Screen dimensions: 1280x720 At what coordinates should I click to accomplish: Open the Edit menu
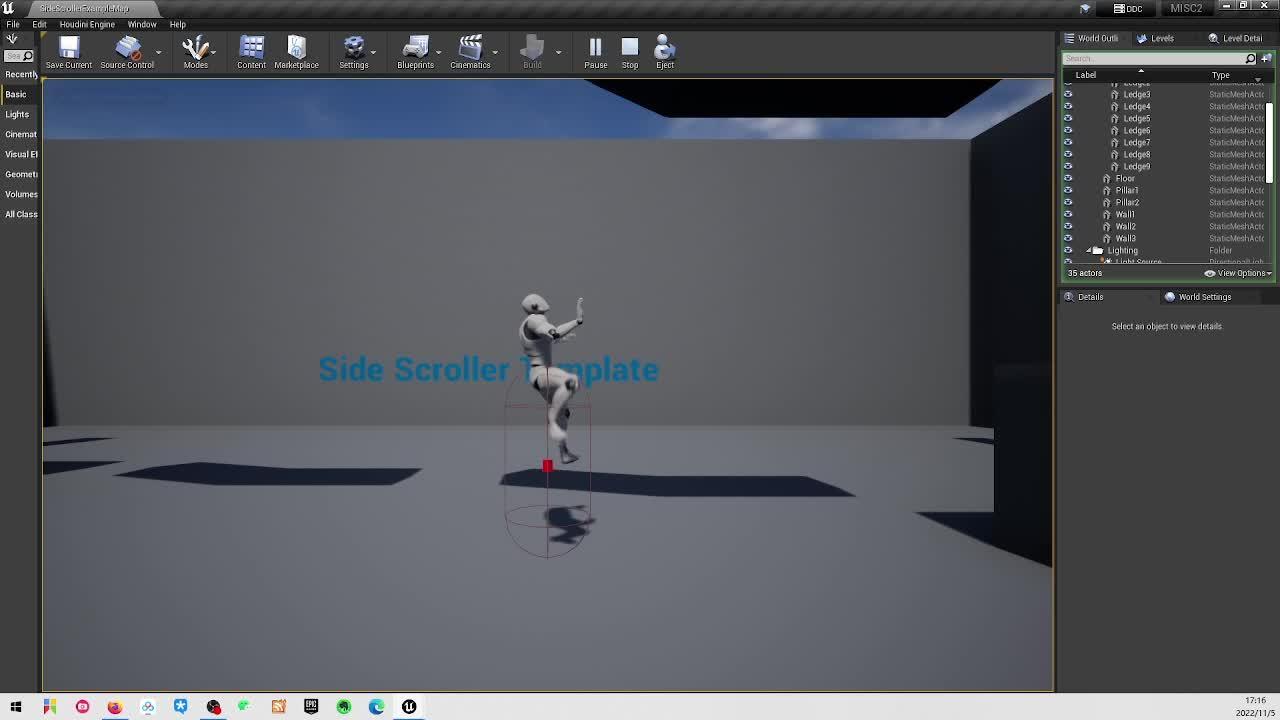[x=39, y=24]
